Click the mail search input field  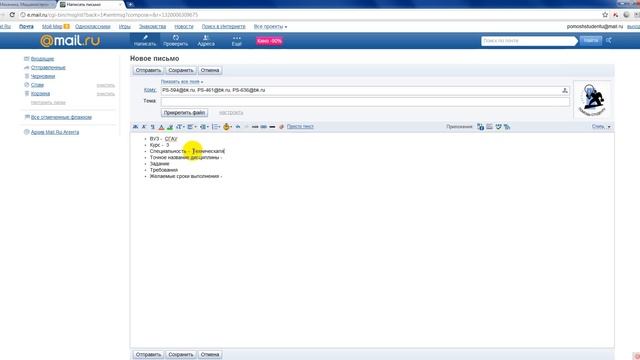tap(528, 41)
